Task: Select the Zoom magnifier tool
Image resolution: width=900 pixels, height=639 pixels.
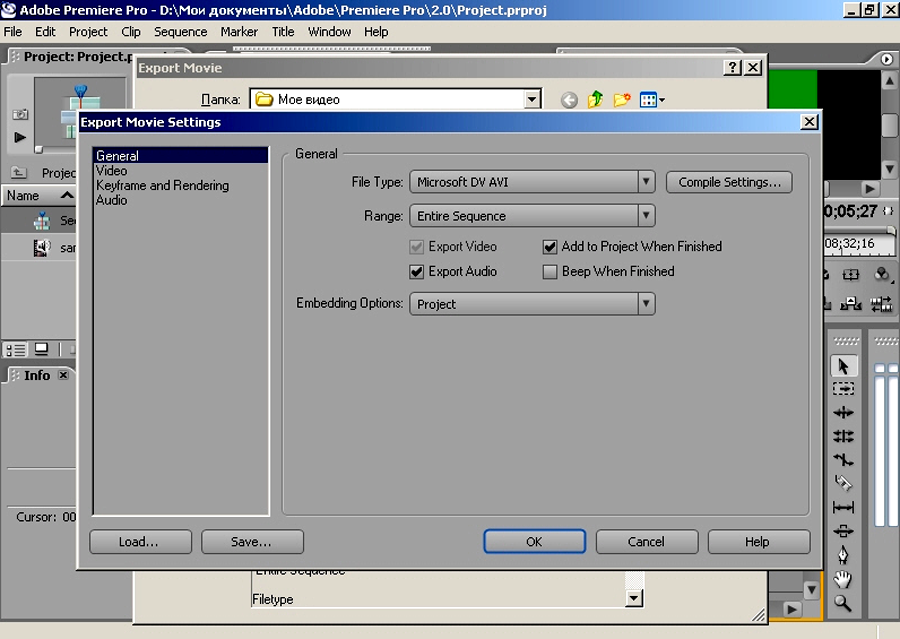Action: click(x=843, y=603)
